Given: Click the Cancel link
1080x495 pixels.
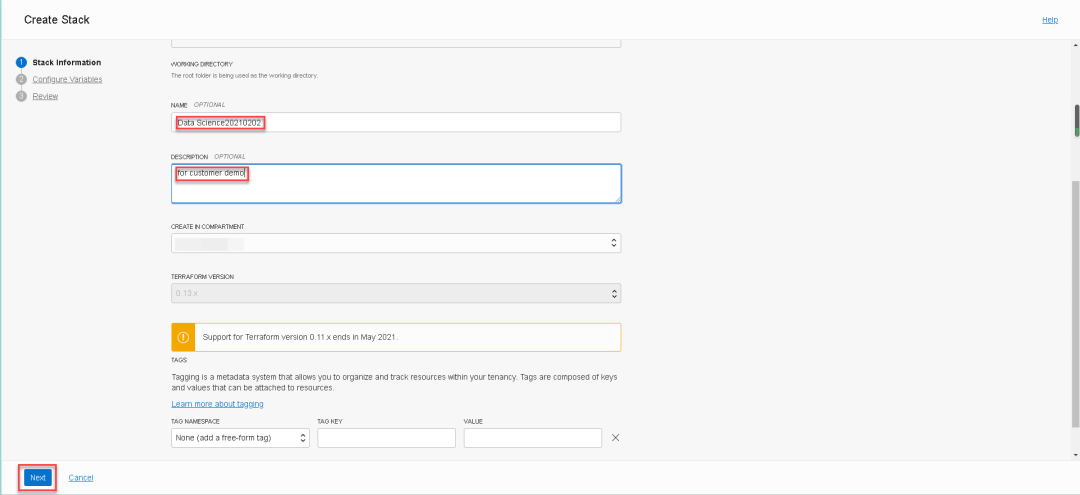Looking at the screenshot, I should pos(81,478).
